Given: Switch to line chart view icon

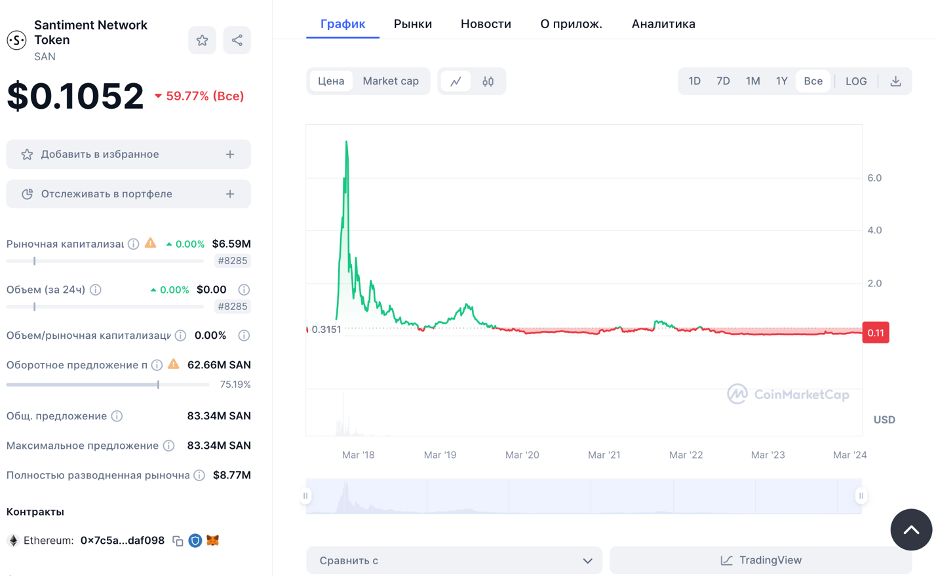Looking at the screenshot, I should (456, 81).
